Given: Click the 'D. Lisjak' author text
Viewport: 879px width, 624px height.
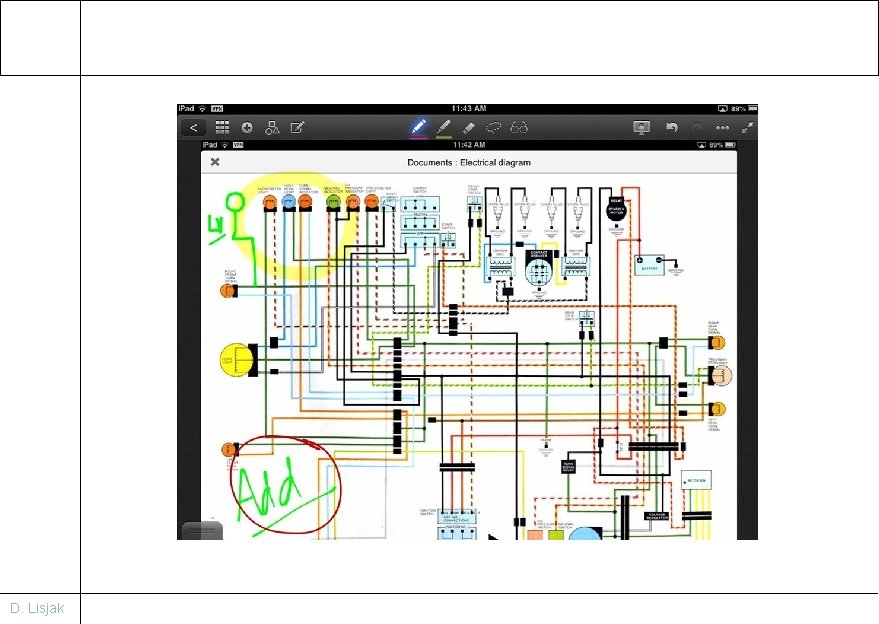Looking at the screenshot, I should click(x=37, y=608).
